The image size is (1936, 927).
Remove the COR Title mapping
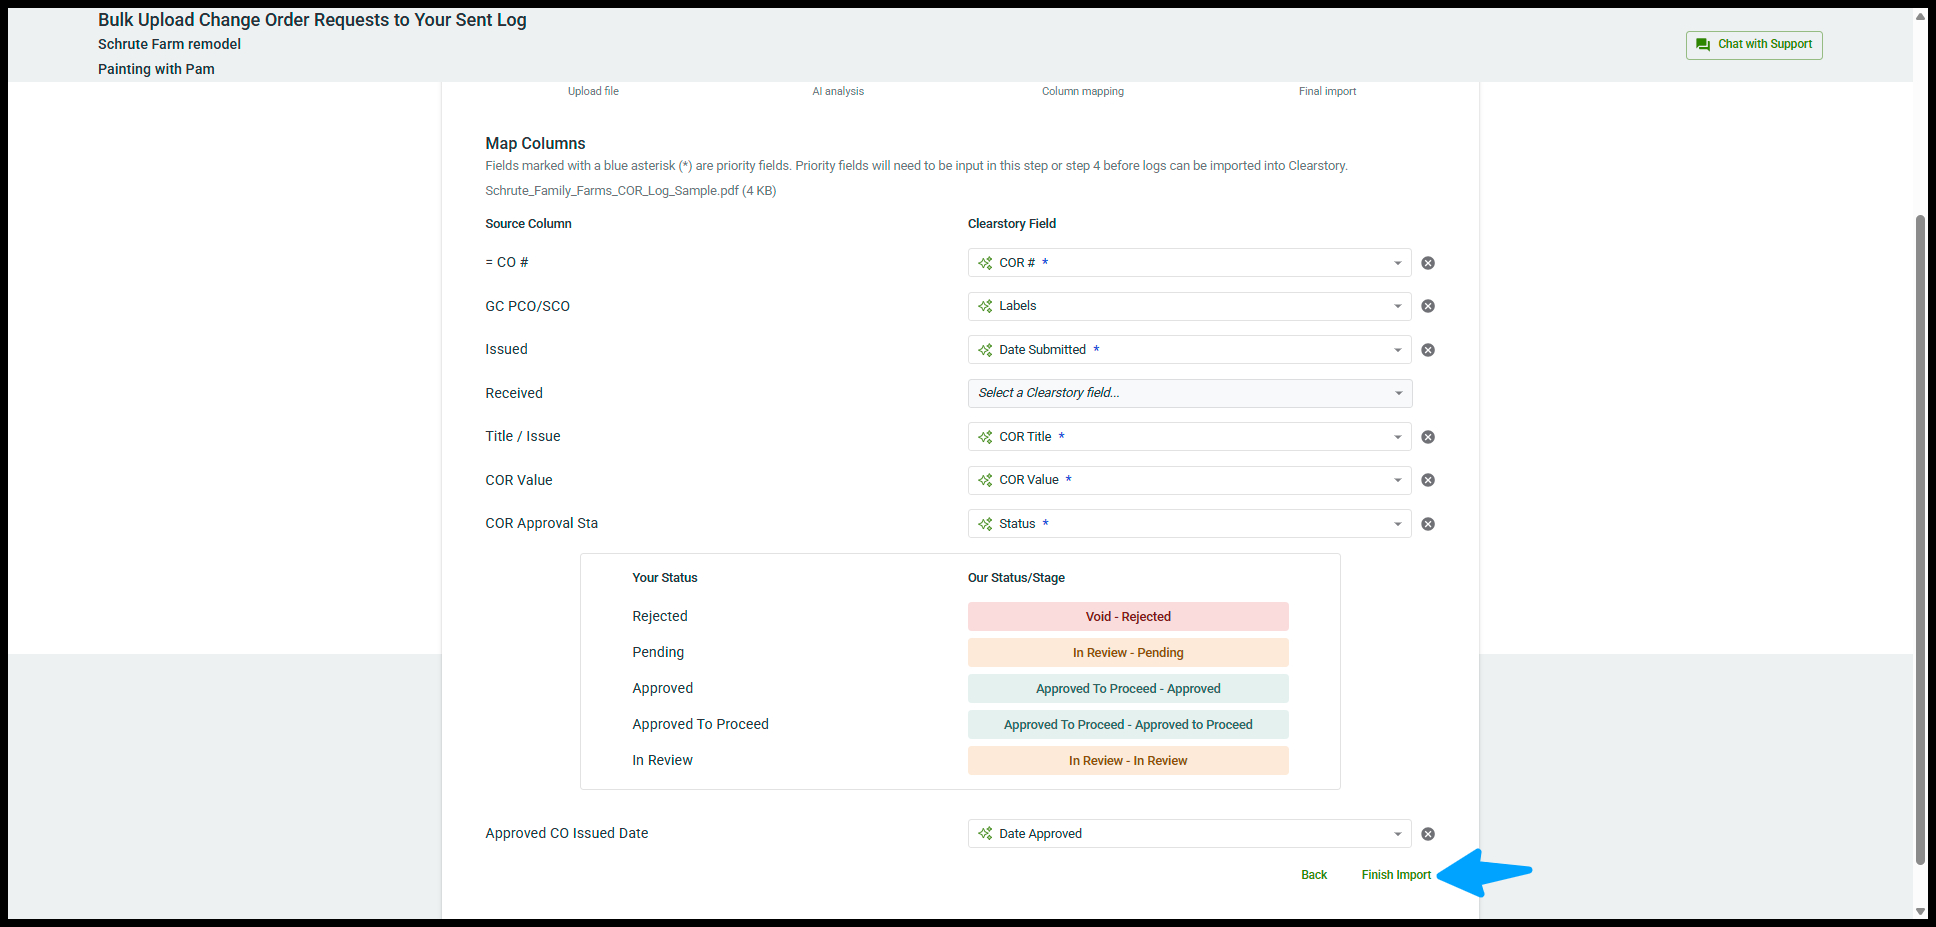point(1428,437)
